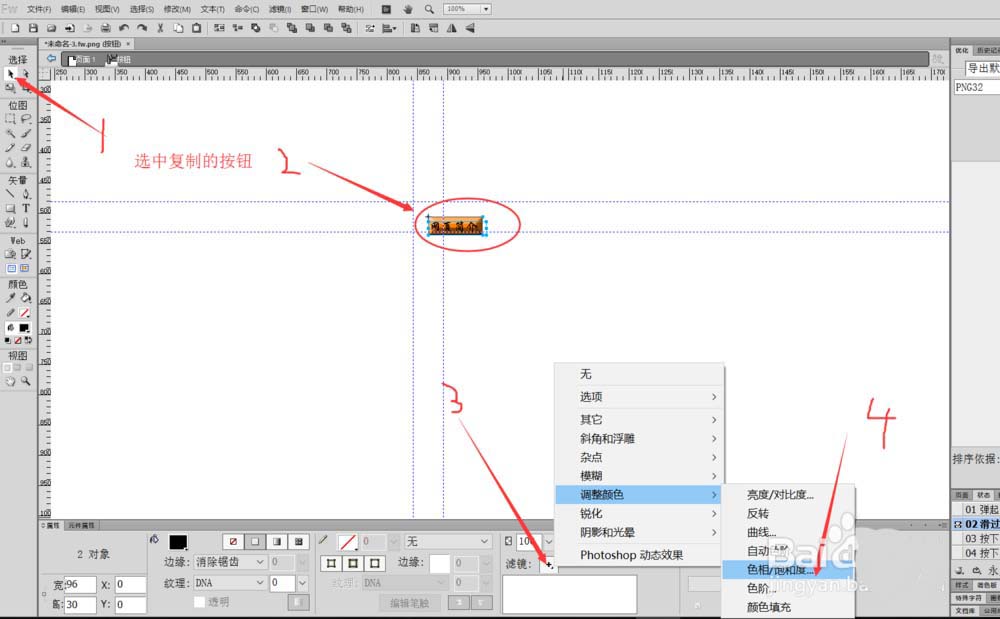Choose 色相/饱和度 in submenu
1000x619 pixels.
click(788, 570)
